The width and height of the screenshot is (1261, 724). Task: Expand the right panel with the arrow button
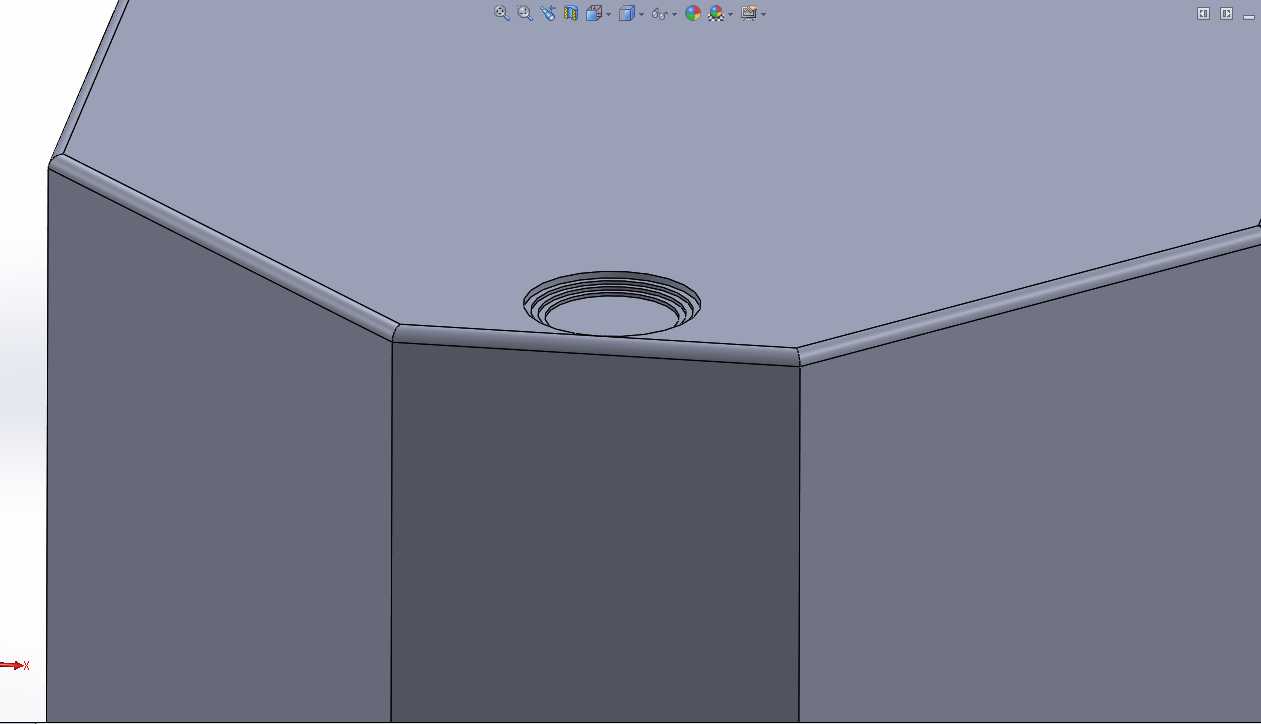[1226, 13]
